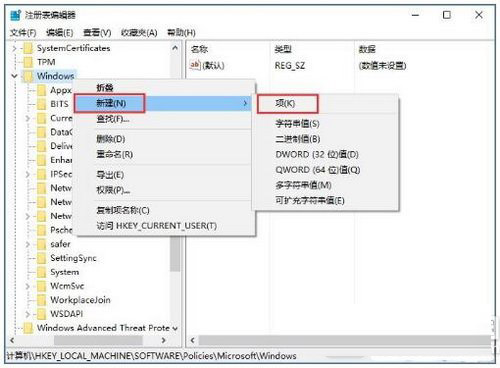Image resolution: width=500 pixels, height=368 pixels.
Task: Click the System folder icon
Action: [x=42, y=272]
